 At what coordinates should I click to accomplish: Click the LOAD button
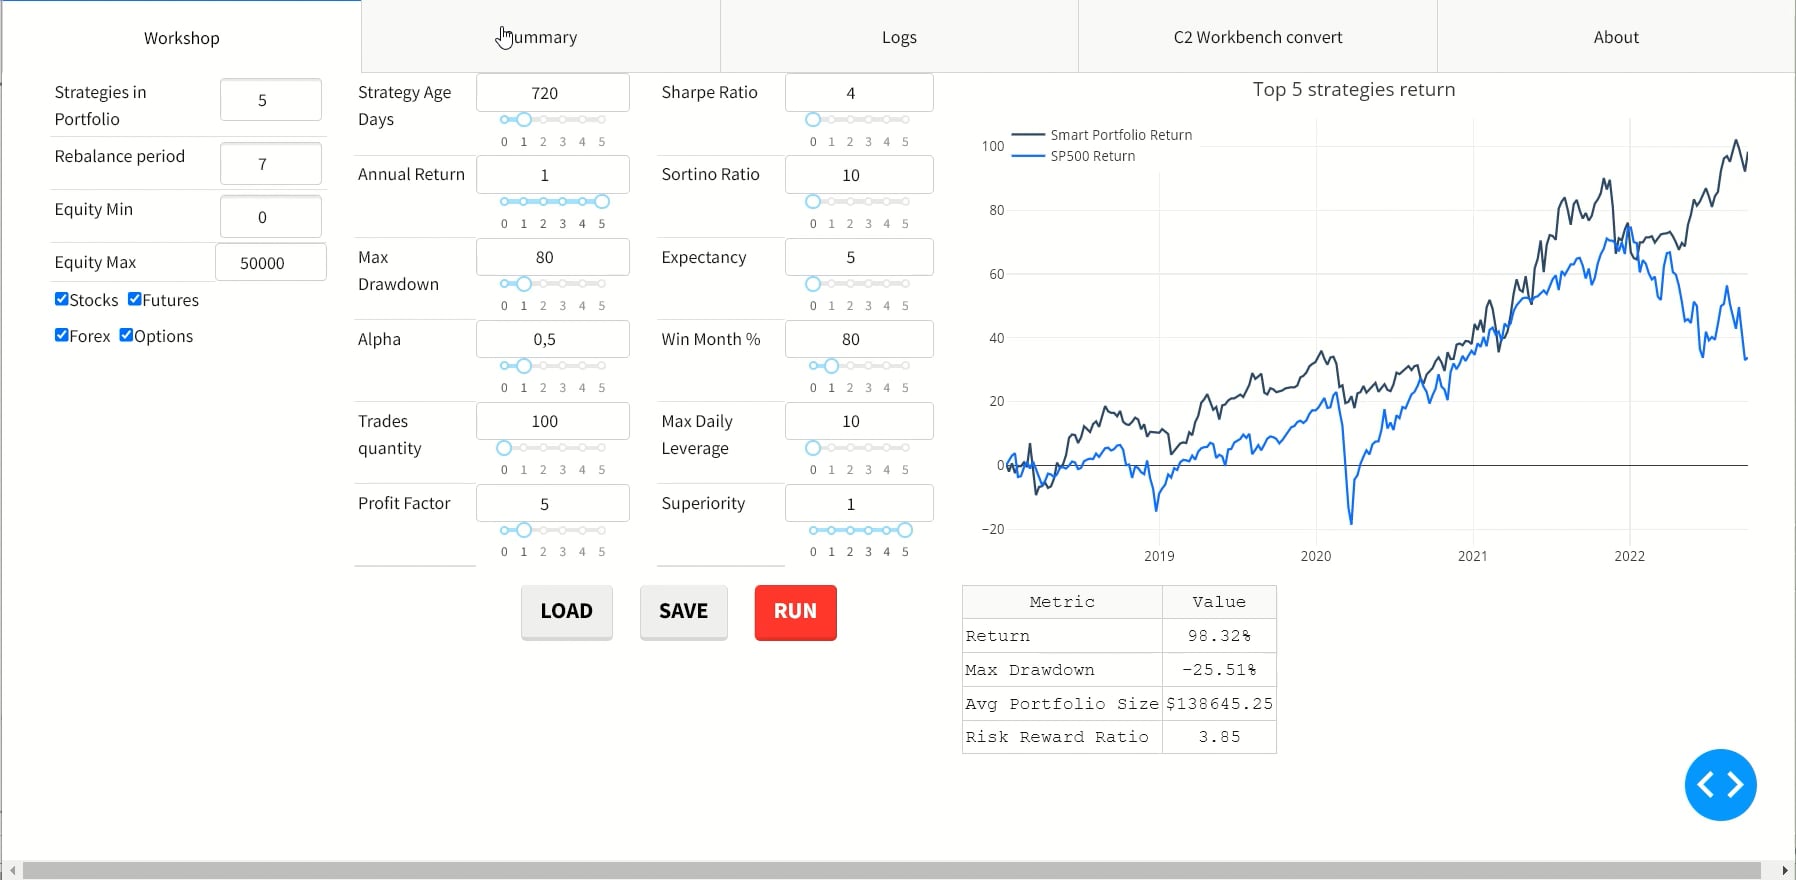click(566, 611)
